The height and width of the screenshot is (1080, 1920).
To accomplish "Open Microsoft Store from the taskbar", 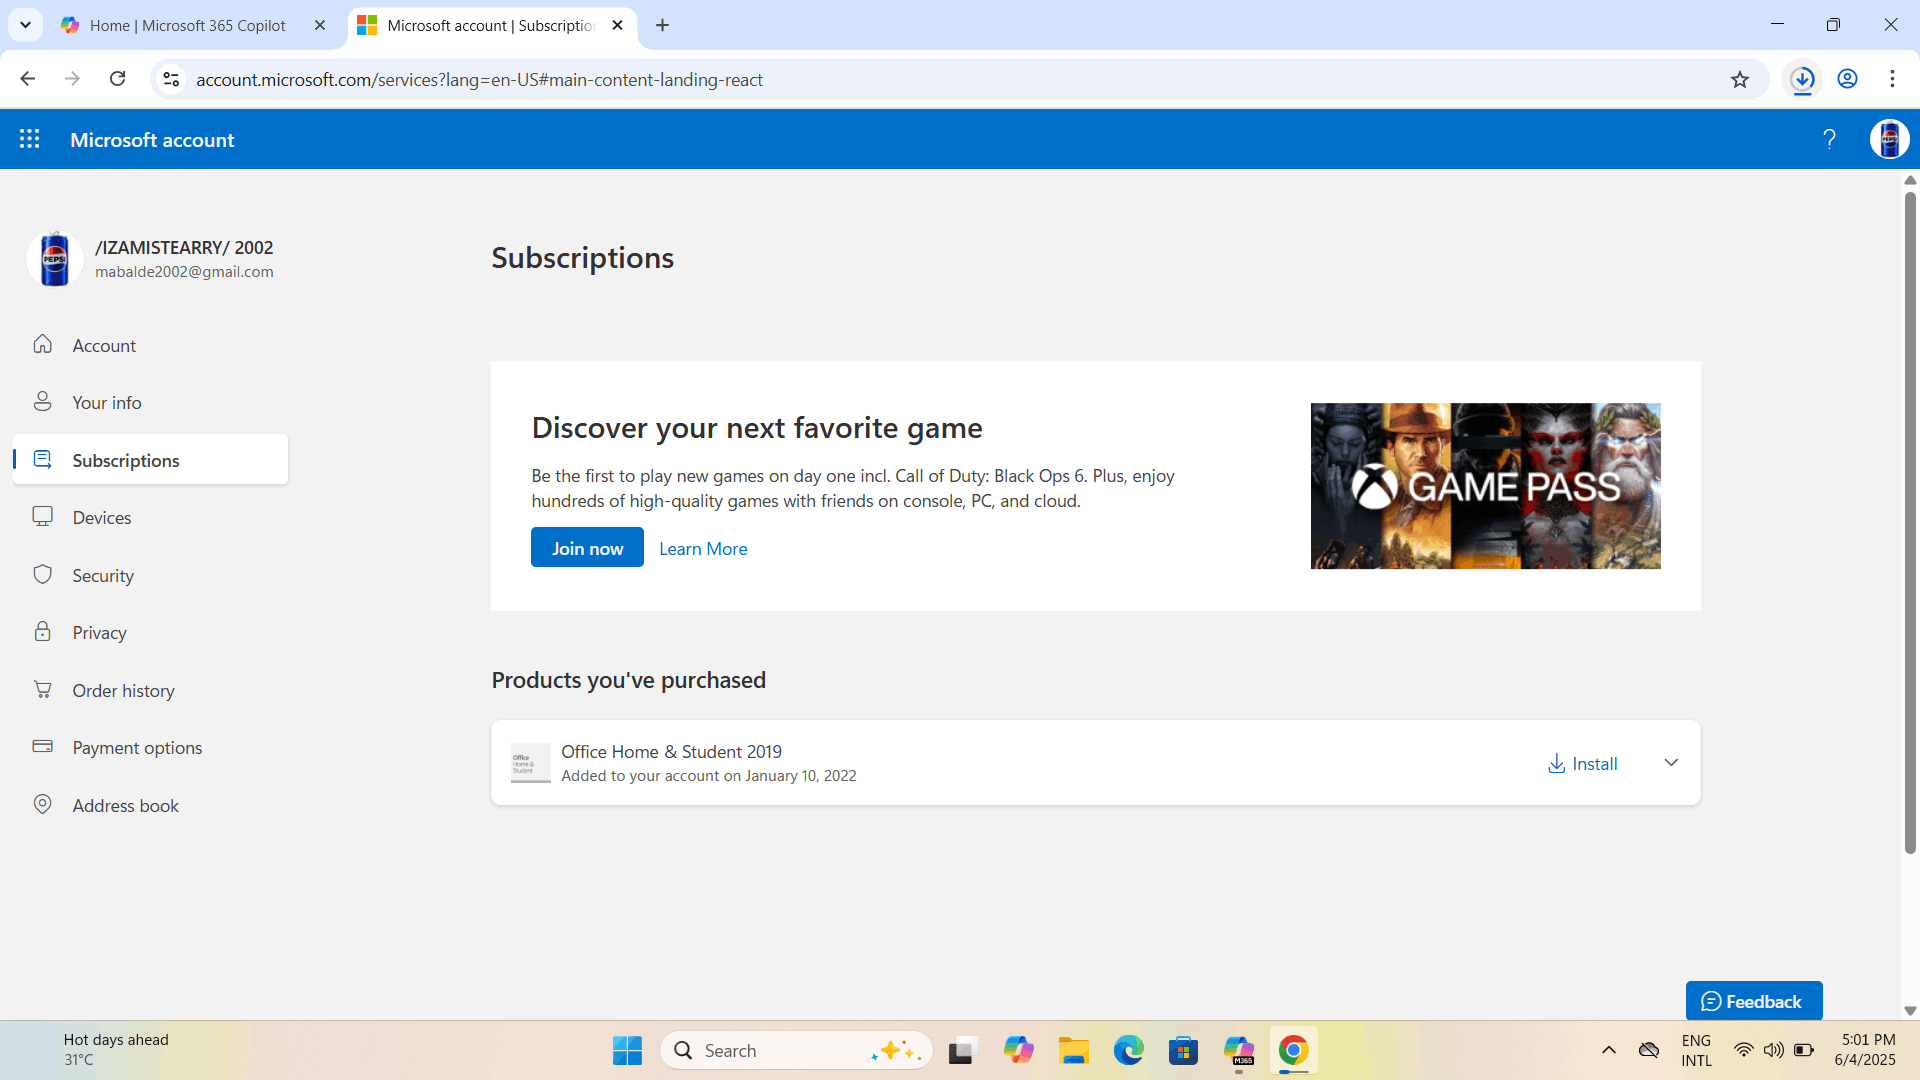I will tap(1183, 1051).
